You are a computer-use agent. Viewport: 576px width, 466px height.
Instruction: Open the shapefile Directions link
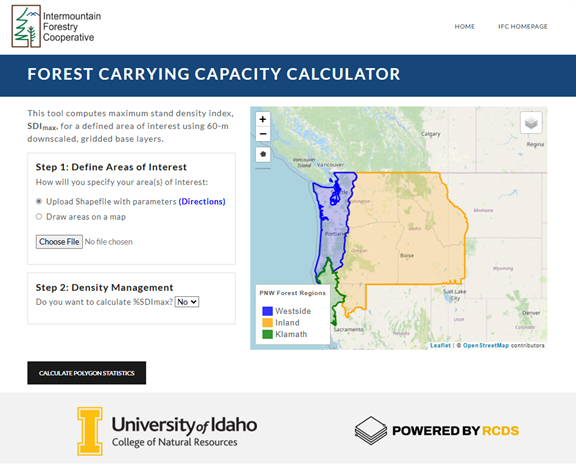[202, 202]
